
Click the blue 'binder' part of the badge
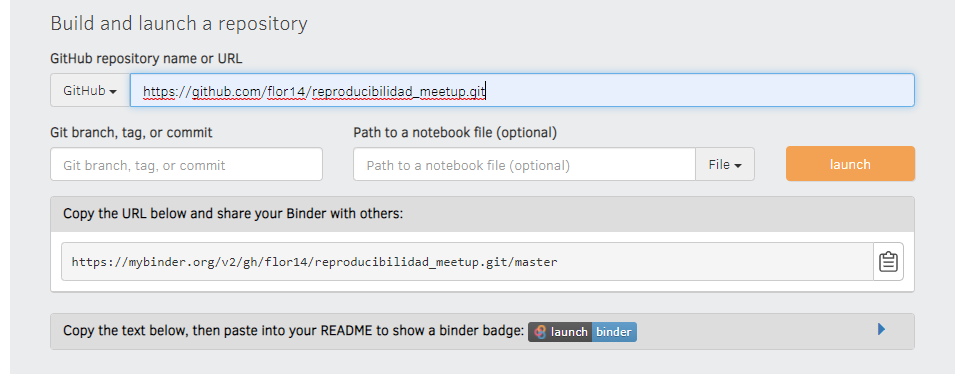point(614,332)
